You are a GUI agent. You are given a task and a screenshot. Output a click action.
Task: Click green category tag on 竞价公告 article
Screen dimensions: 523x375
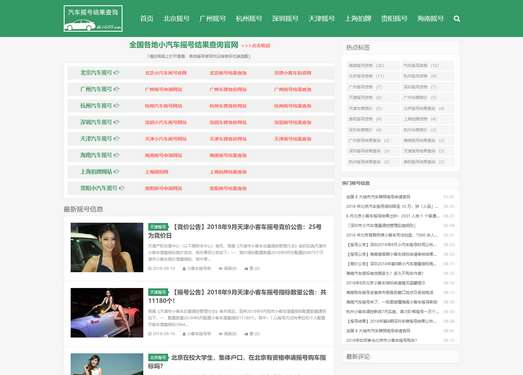[158, 227]
